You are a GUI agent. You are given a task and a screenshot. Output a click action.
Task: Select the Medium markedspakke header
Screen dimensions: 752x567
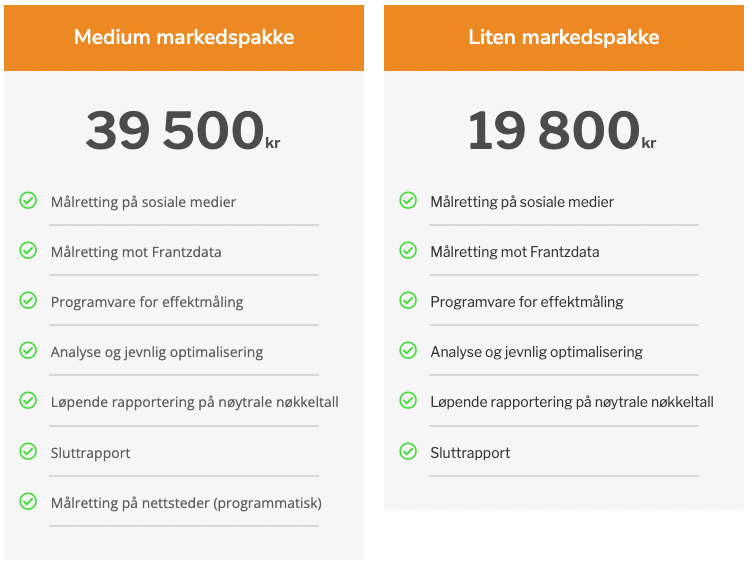coord(184,38)
